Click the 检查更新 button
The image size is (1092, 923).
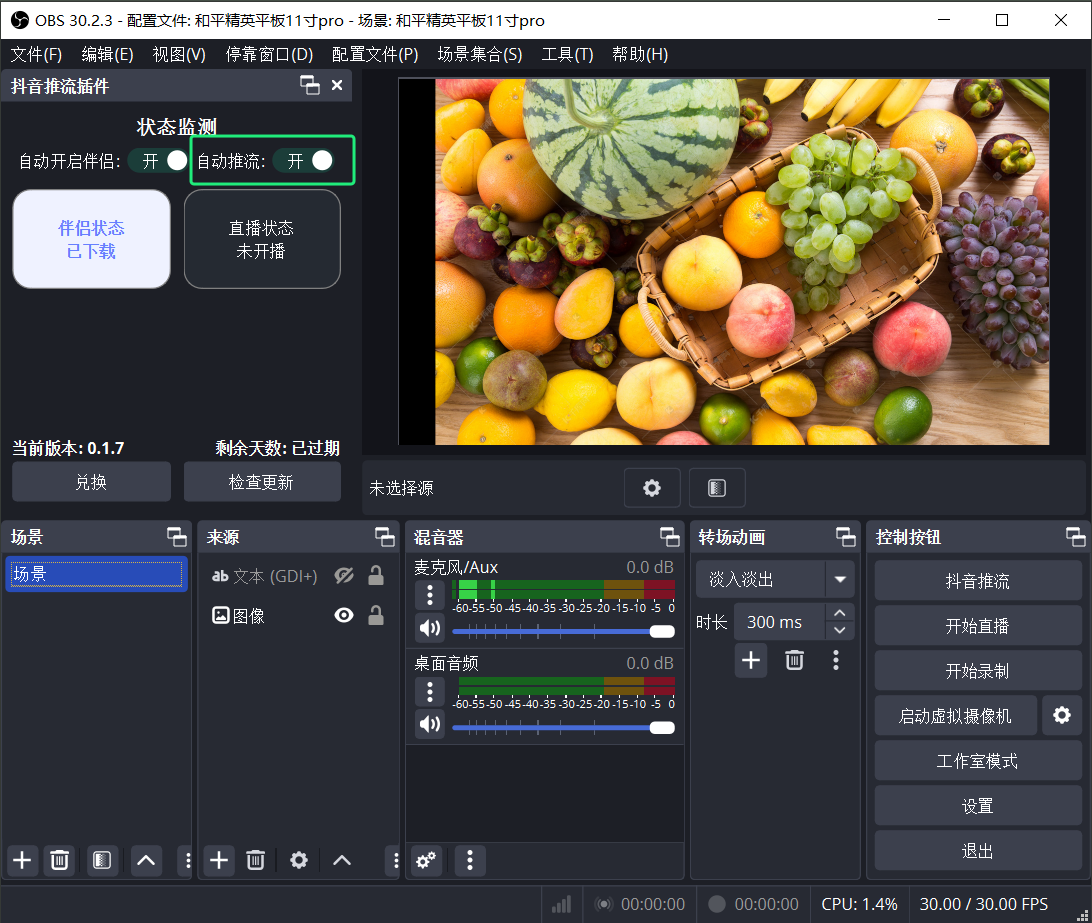(261, 482)
